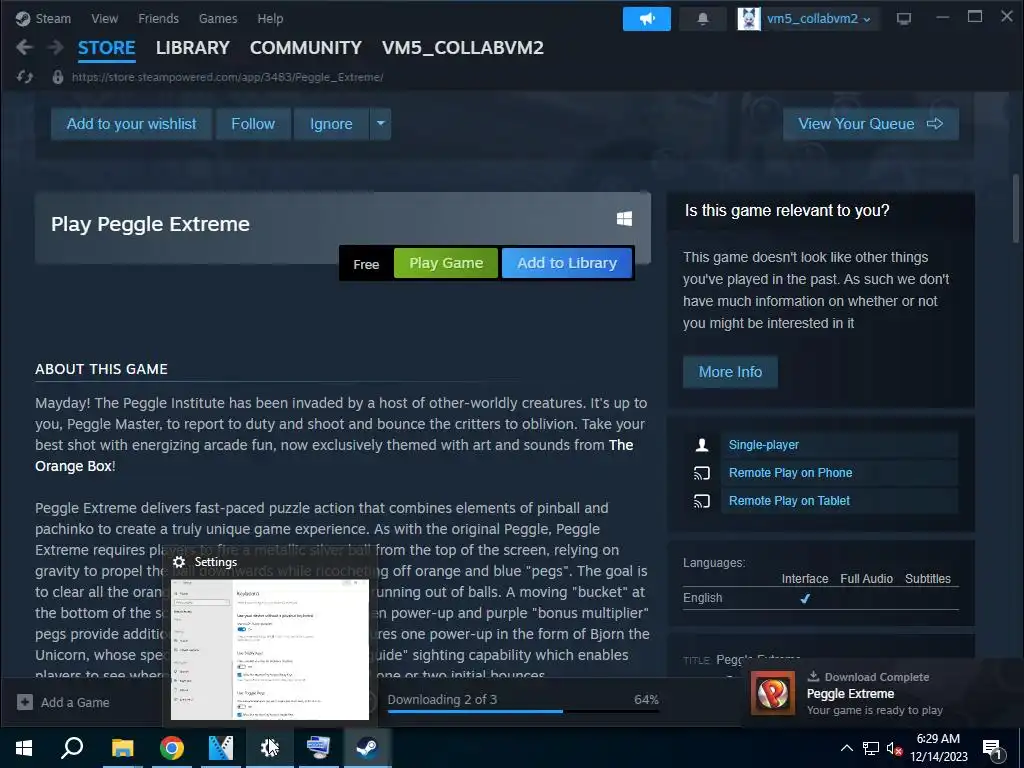This screenshot has width=1024, height=768.
Task: Click the Windows platform icon
Action: (x=624, y=218)
